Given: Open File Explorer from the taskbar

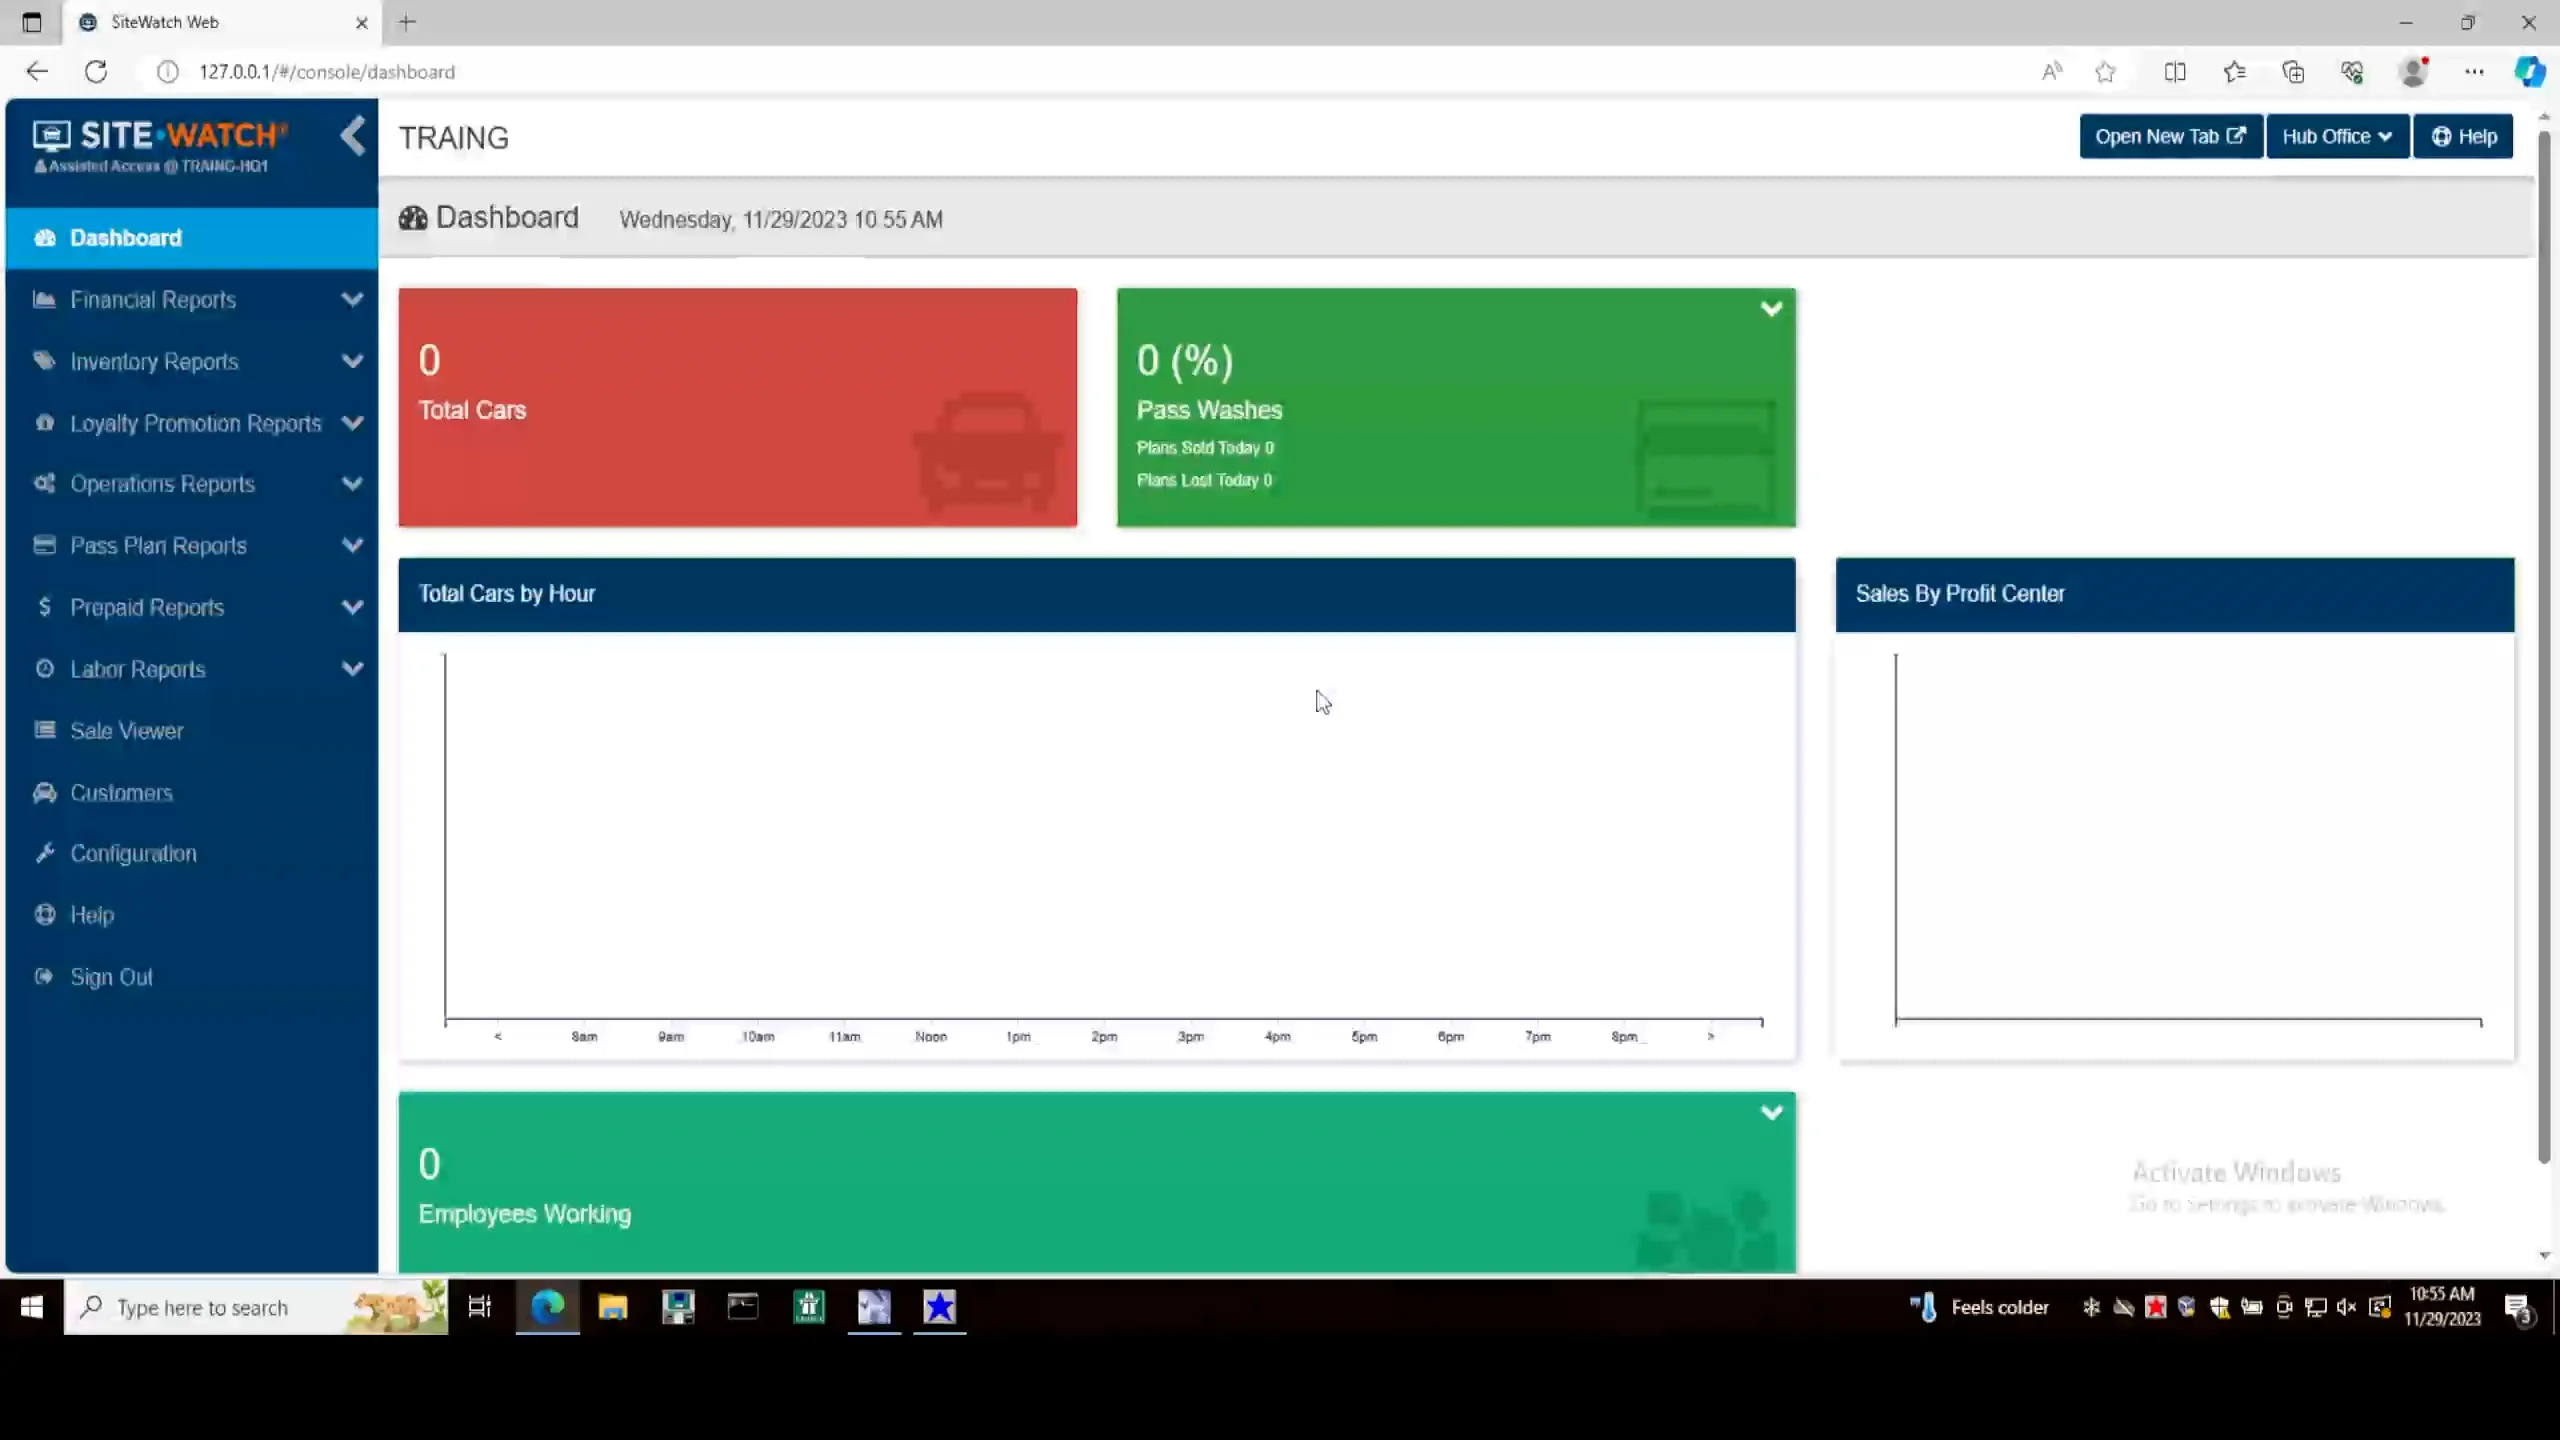Looking at the screenshot, I should (612, 1307).
